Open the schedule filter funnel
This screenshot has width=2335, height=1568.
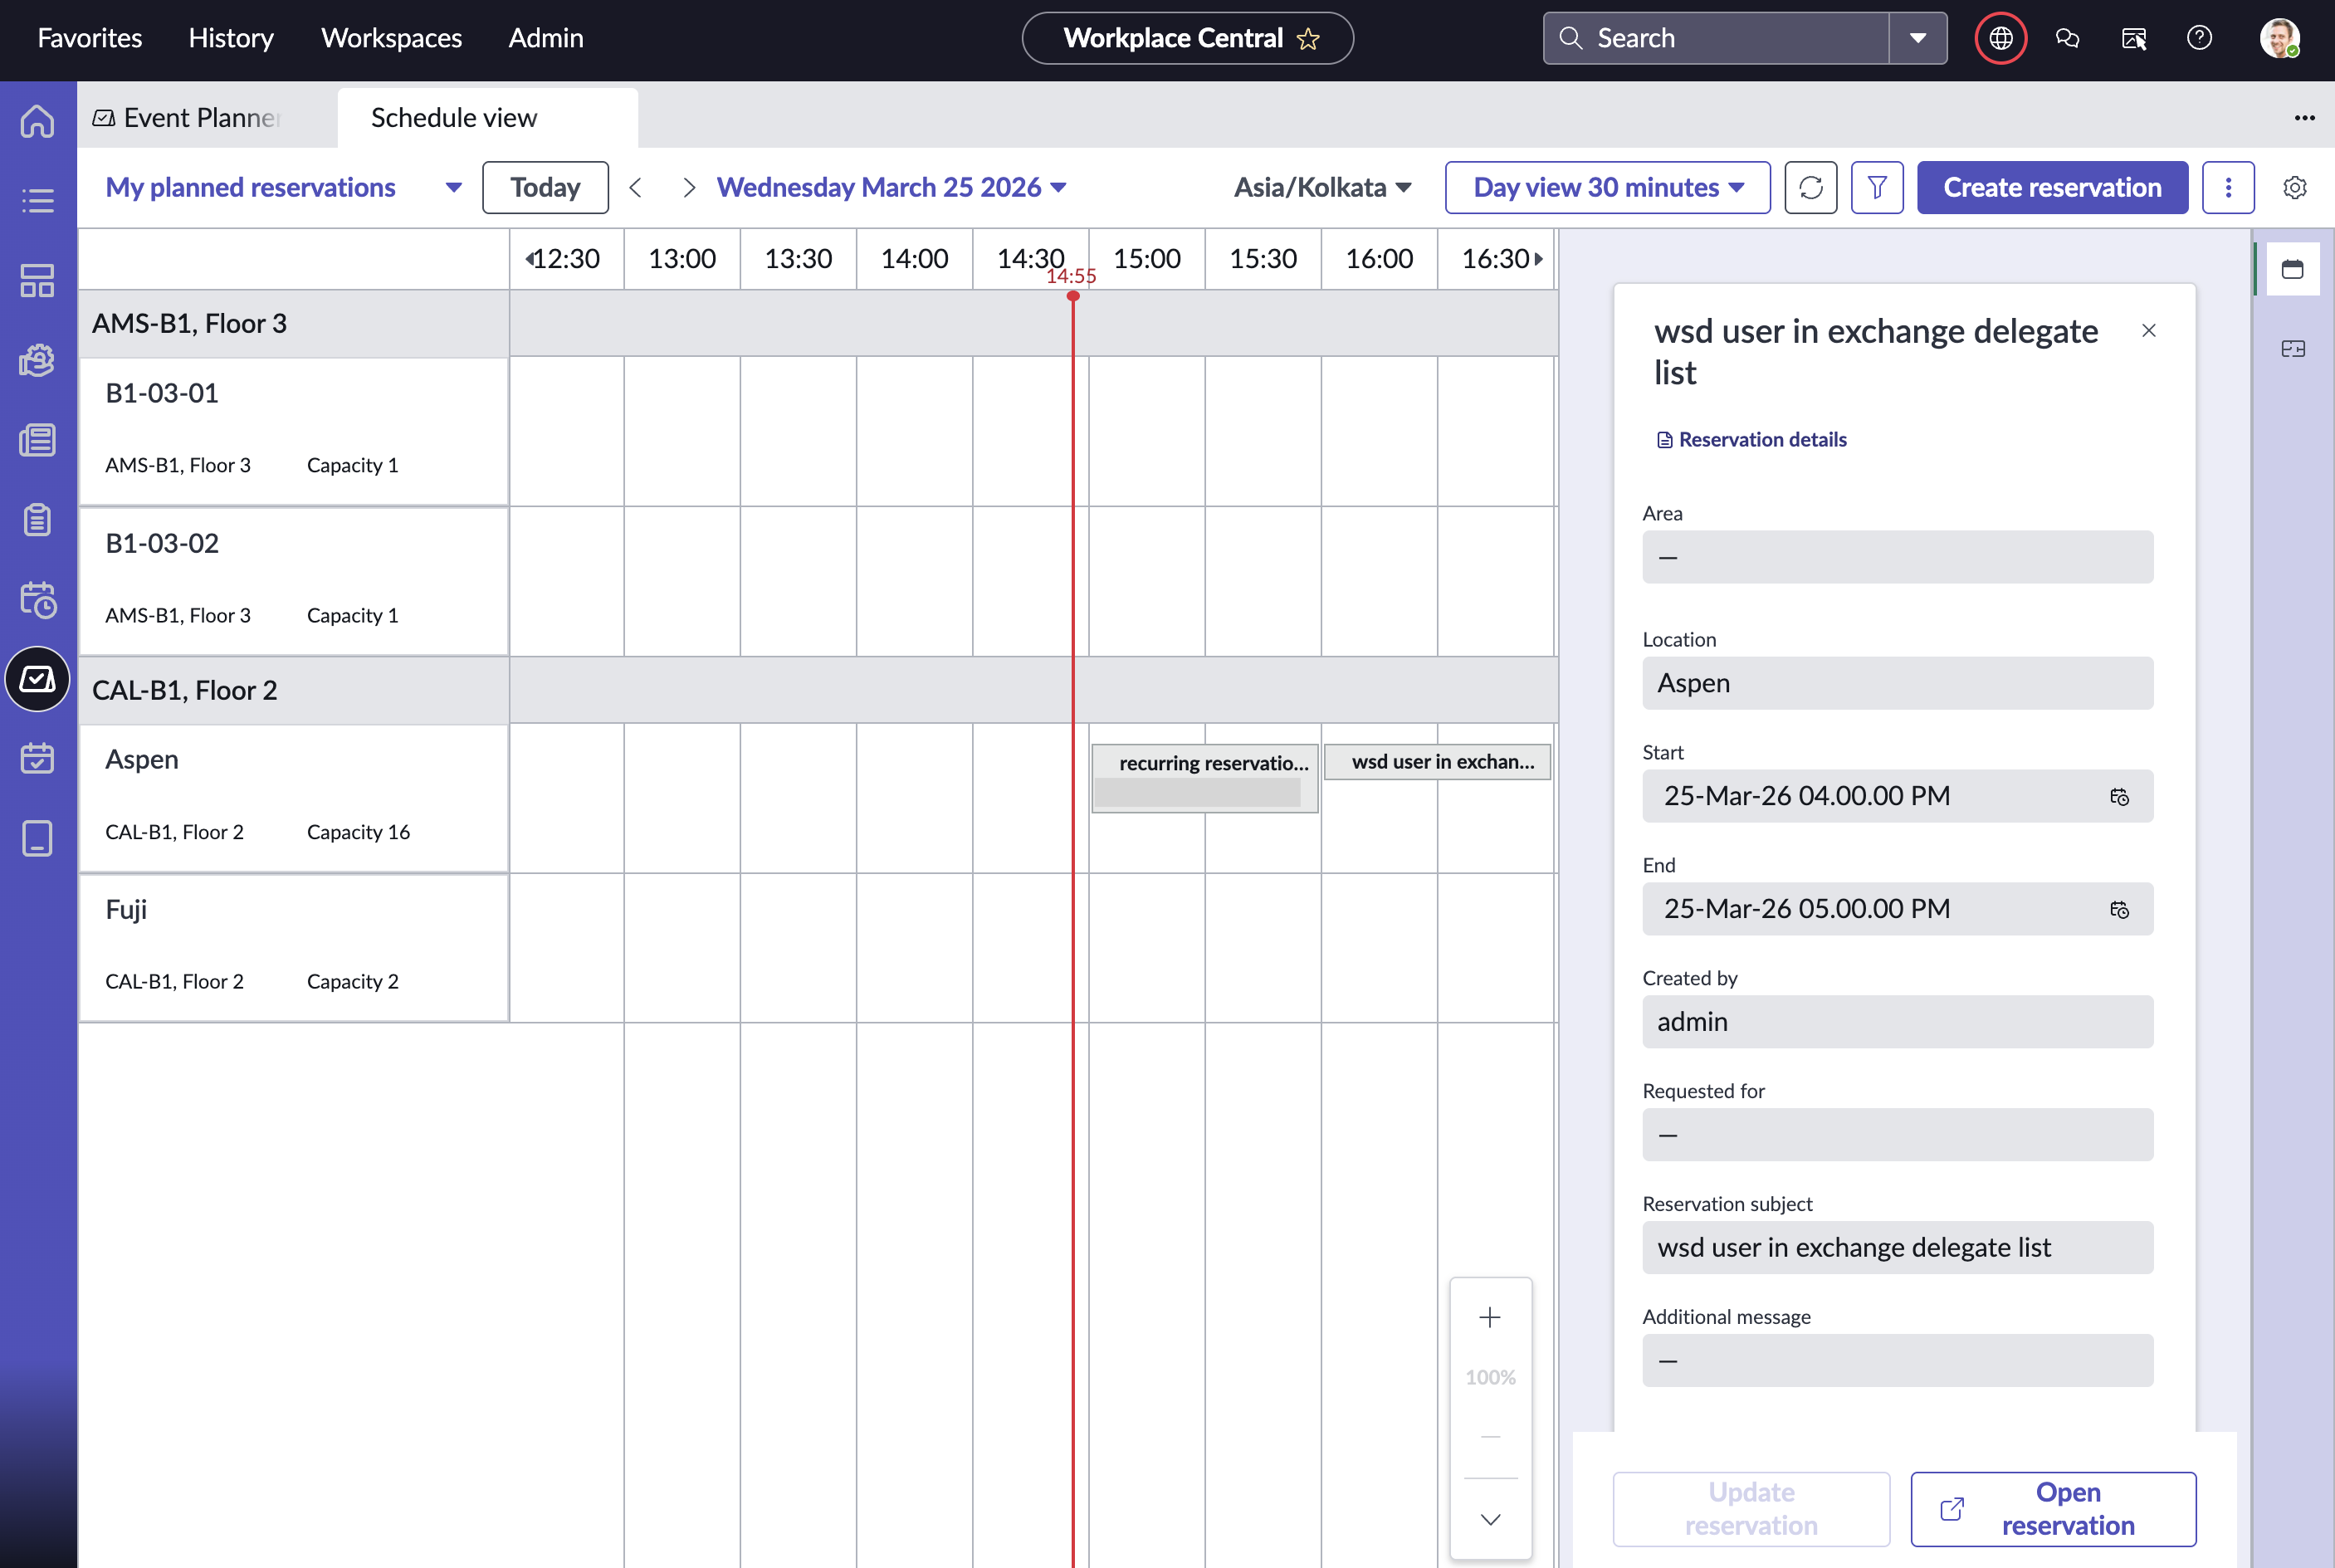point(1876,187)
